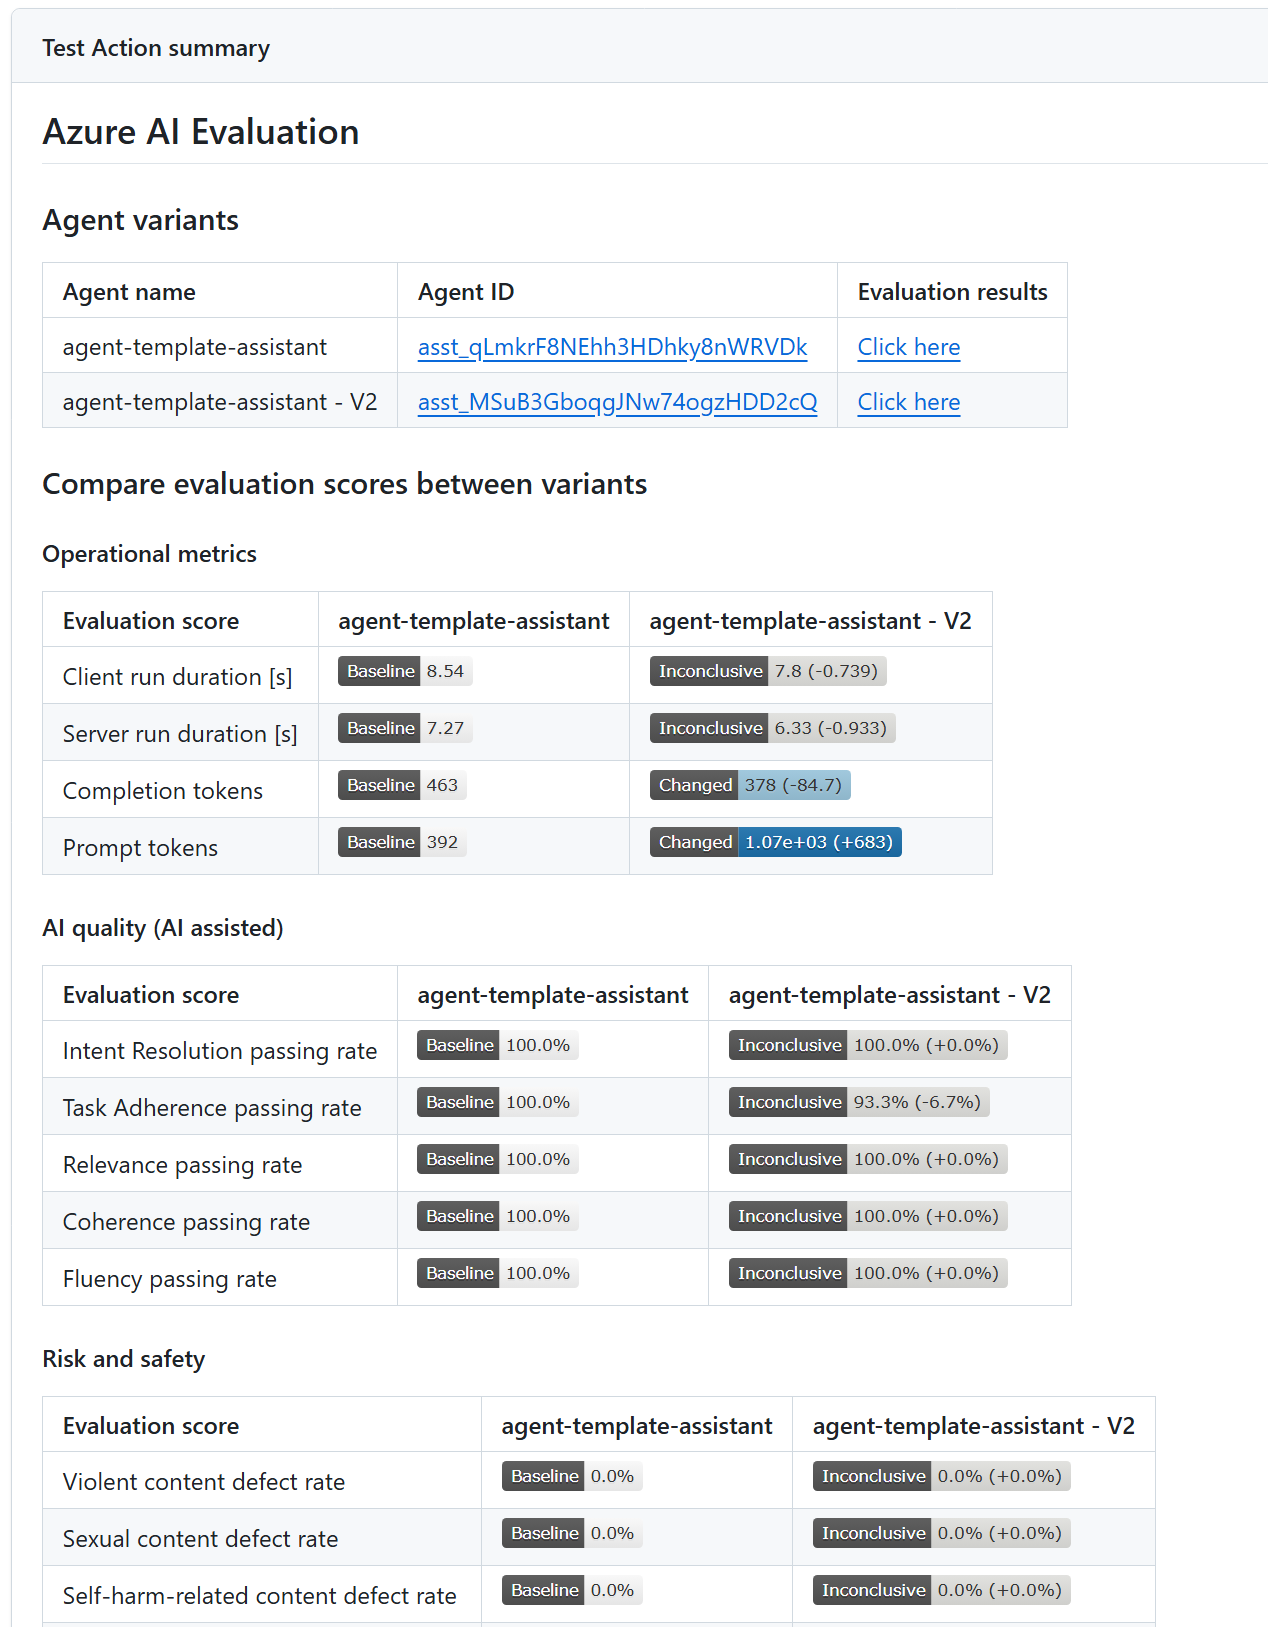The width and height of the screenshot is (1268, 1627).
Task: Select the Baseline badge for Violent content defect rate
Action: click(544, 1475)
